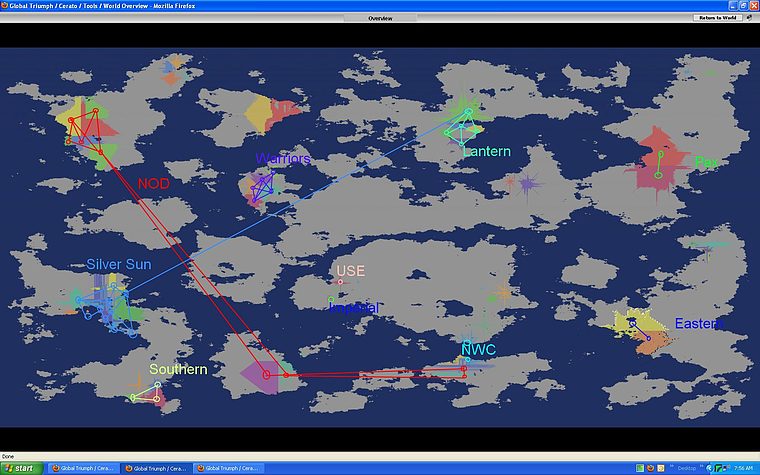Viewport: 760px width, 475px height.
Task: Click the network computers tray icon
Action: (x=726, y=468)
